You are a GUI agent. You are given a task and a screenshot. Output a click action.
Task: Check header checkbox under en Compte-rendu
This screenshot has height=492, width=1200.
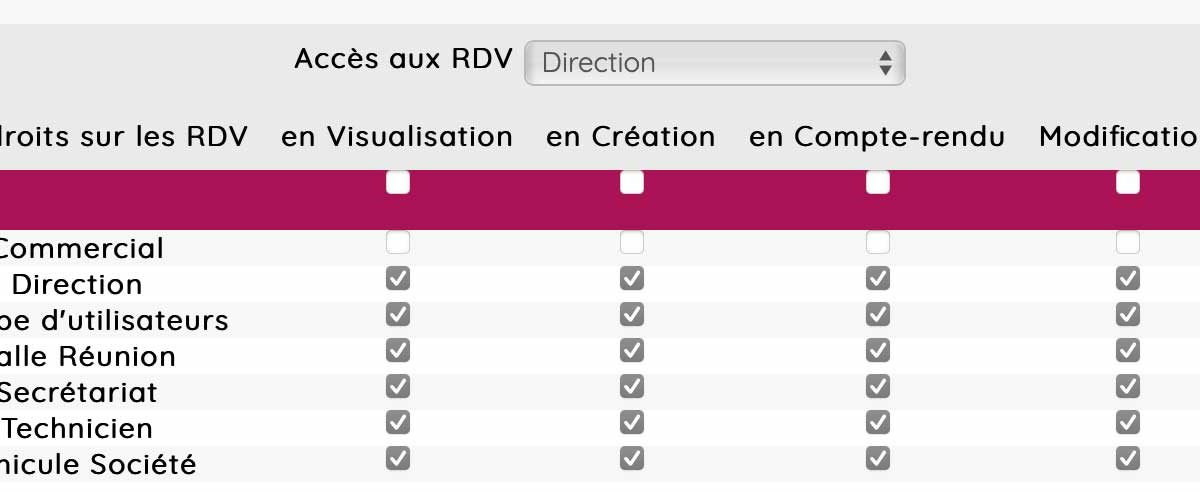point(878,182)
